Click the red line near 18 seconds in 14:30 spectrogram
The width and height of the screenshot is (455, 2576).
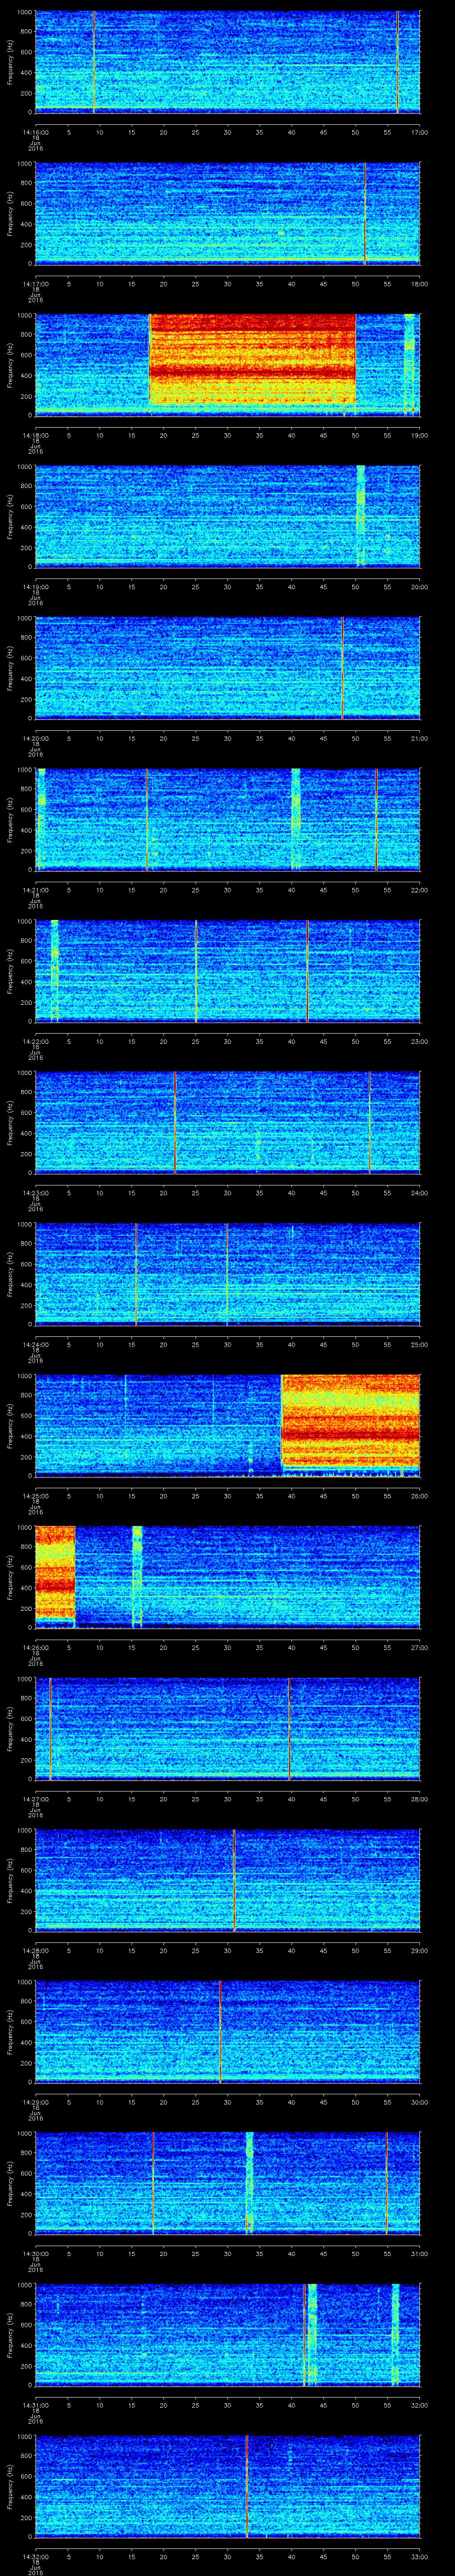point(153,2183)
